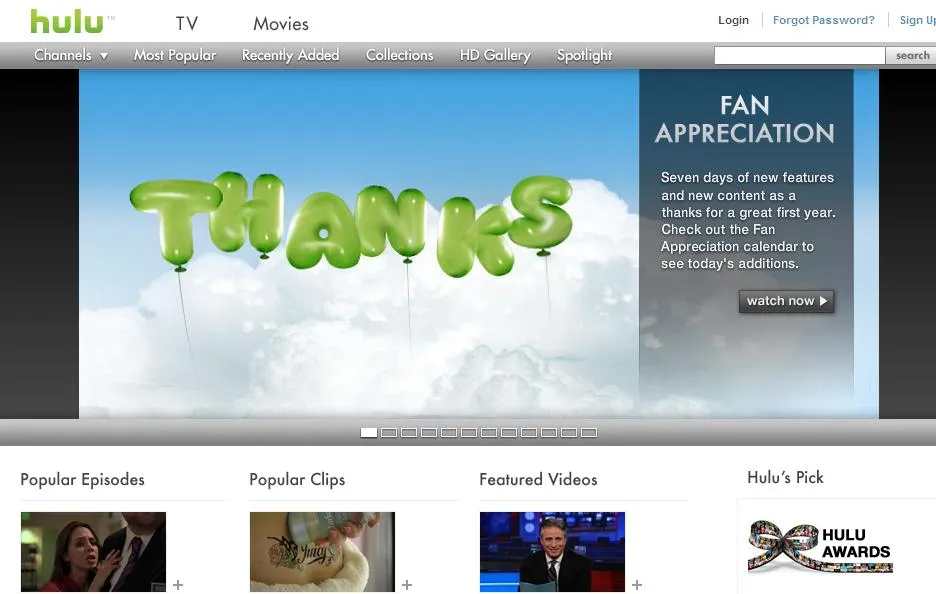Select the eighth carousel slide indicator

tap(509, 433)
